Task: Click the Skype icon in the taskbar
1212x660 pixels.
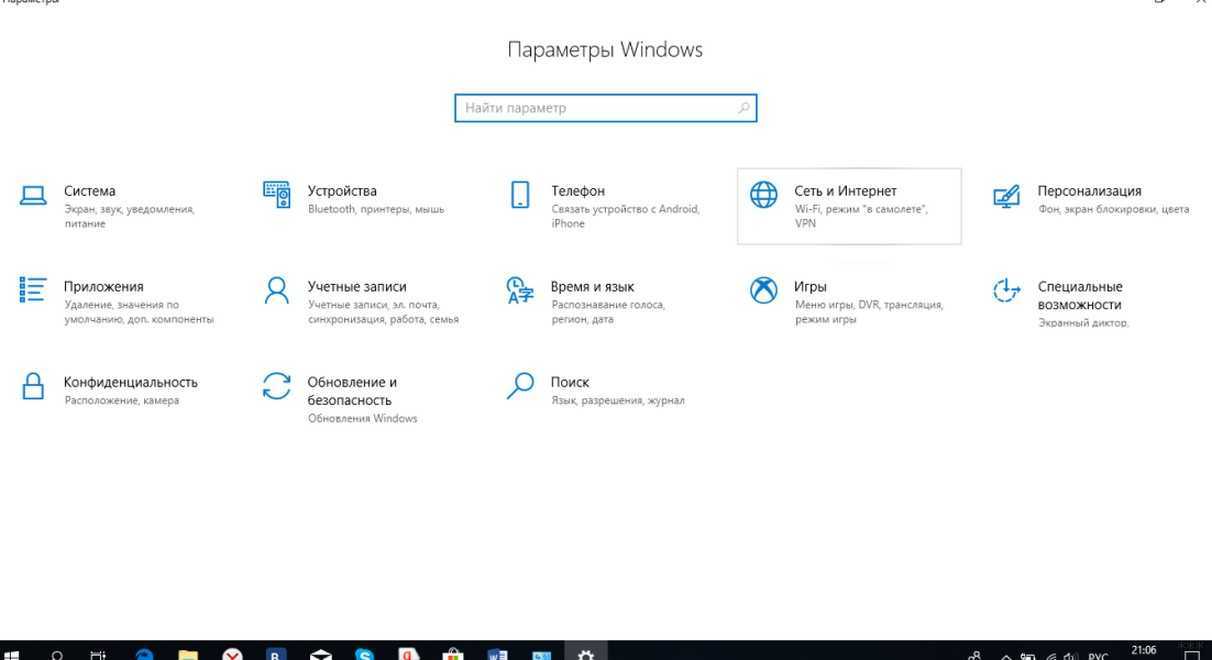Action: (365, 655)
